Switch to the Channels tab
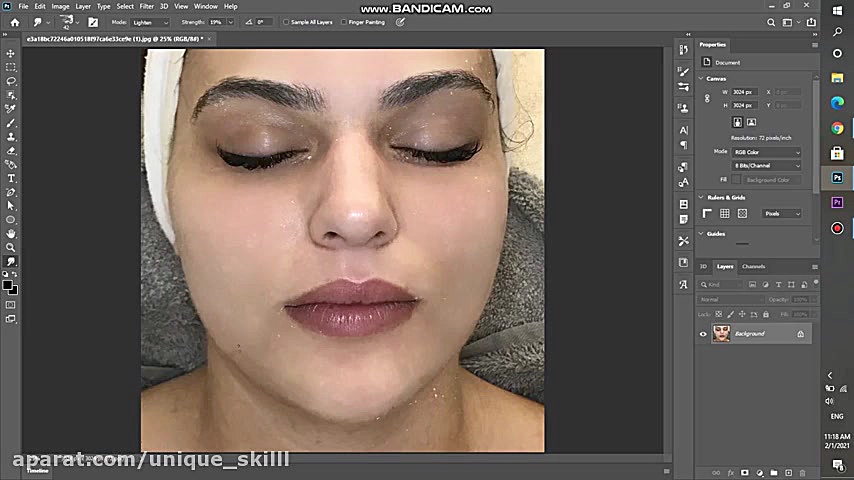Image resolution: width=854 pixels, height=480 pixels. tap(753, 266)
